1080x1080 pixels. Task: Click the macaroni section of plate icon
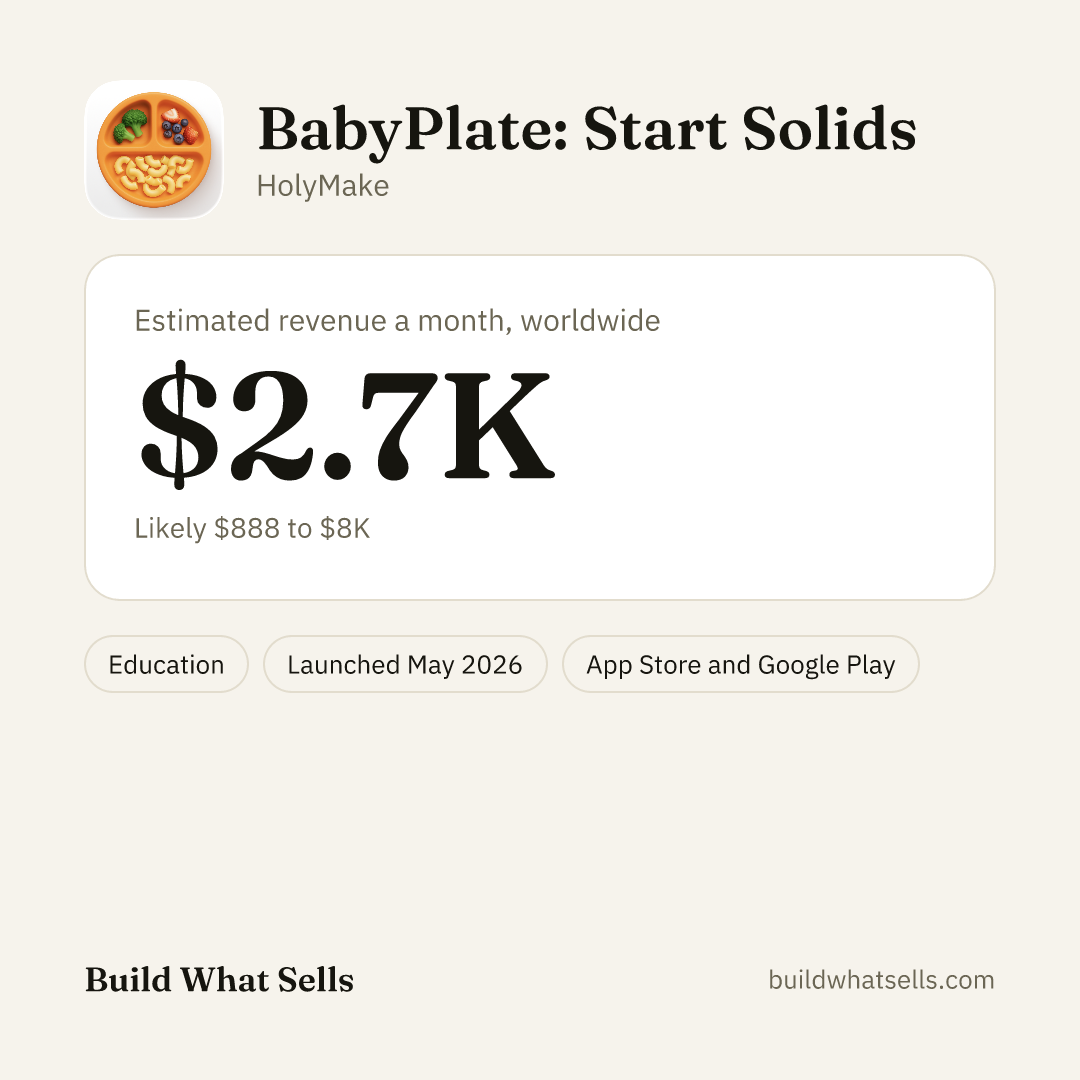click(153, 175)
